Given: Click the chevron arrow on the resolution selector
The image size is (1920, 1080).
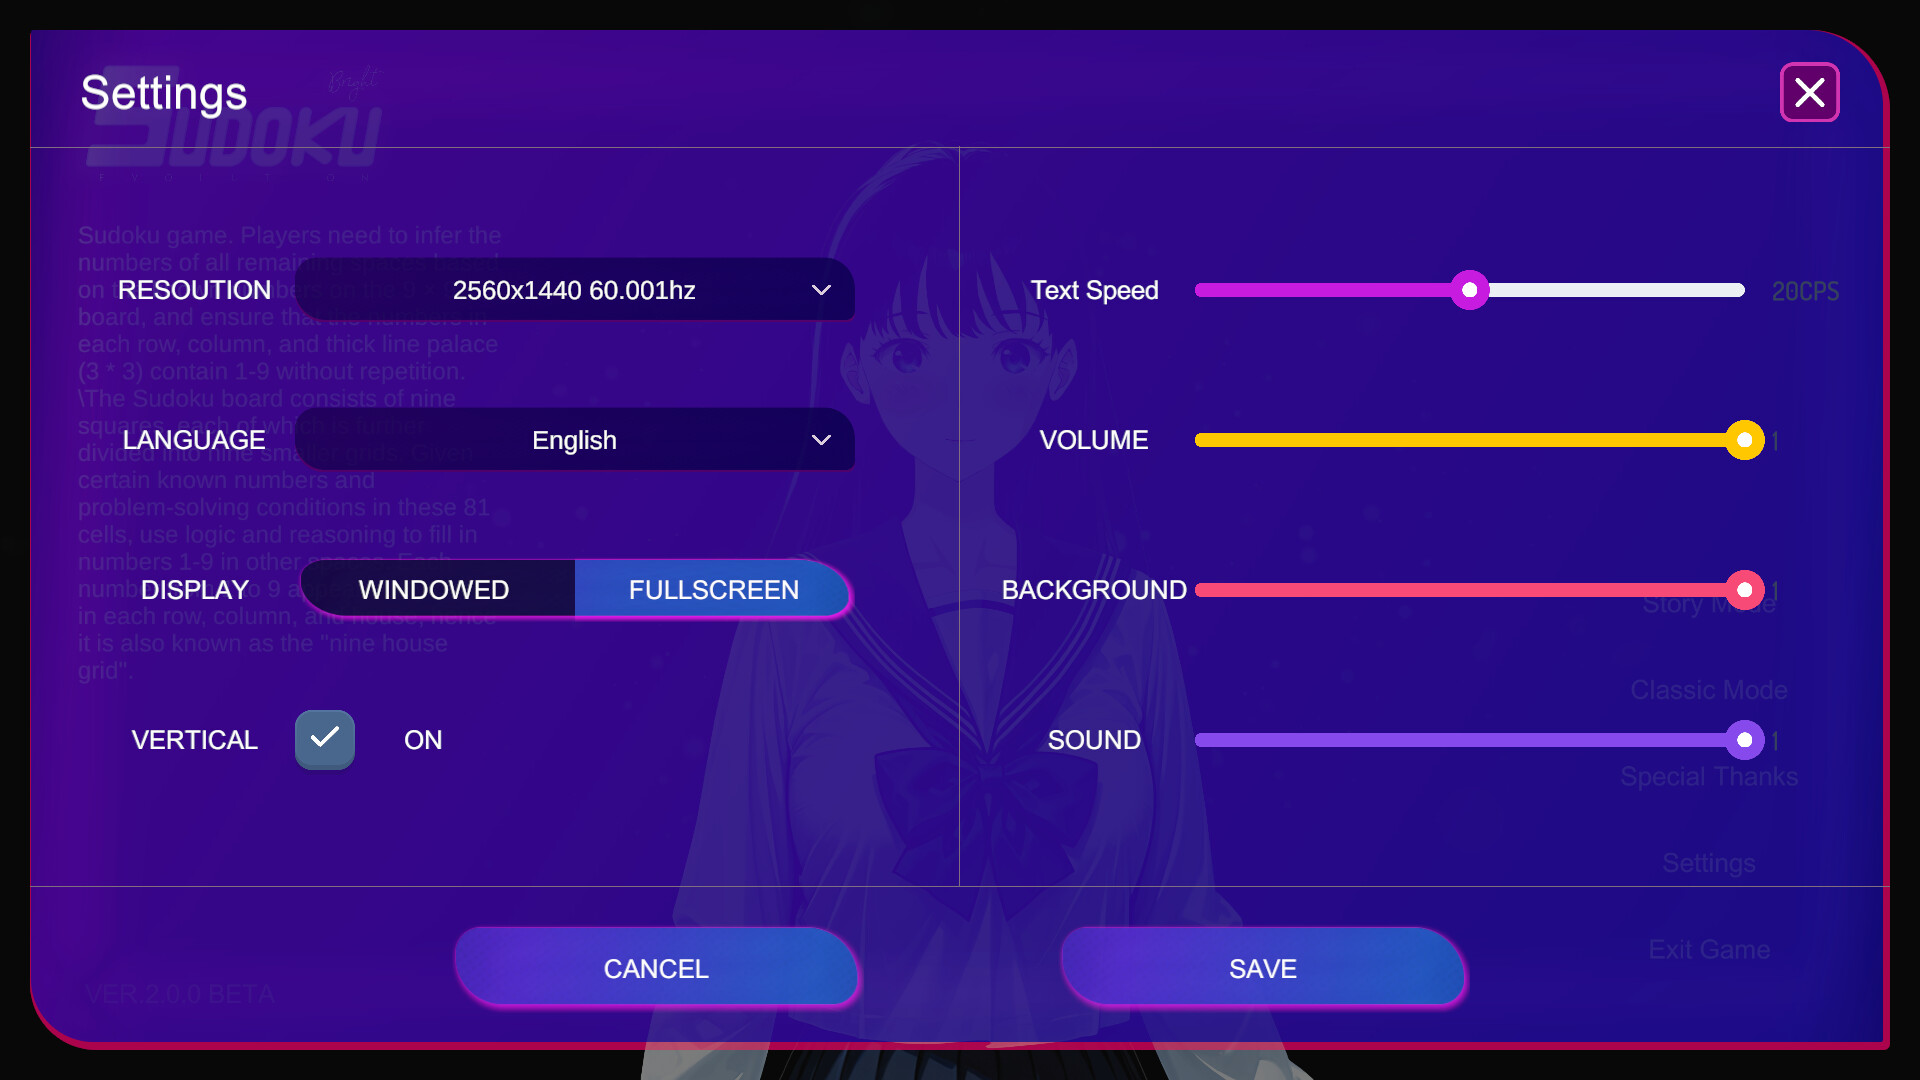Looking at the screenshot, I should (821, 290).
